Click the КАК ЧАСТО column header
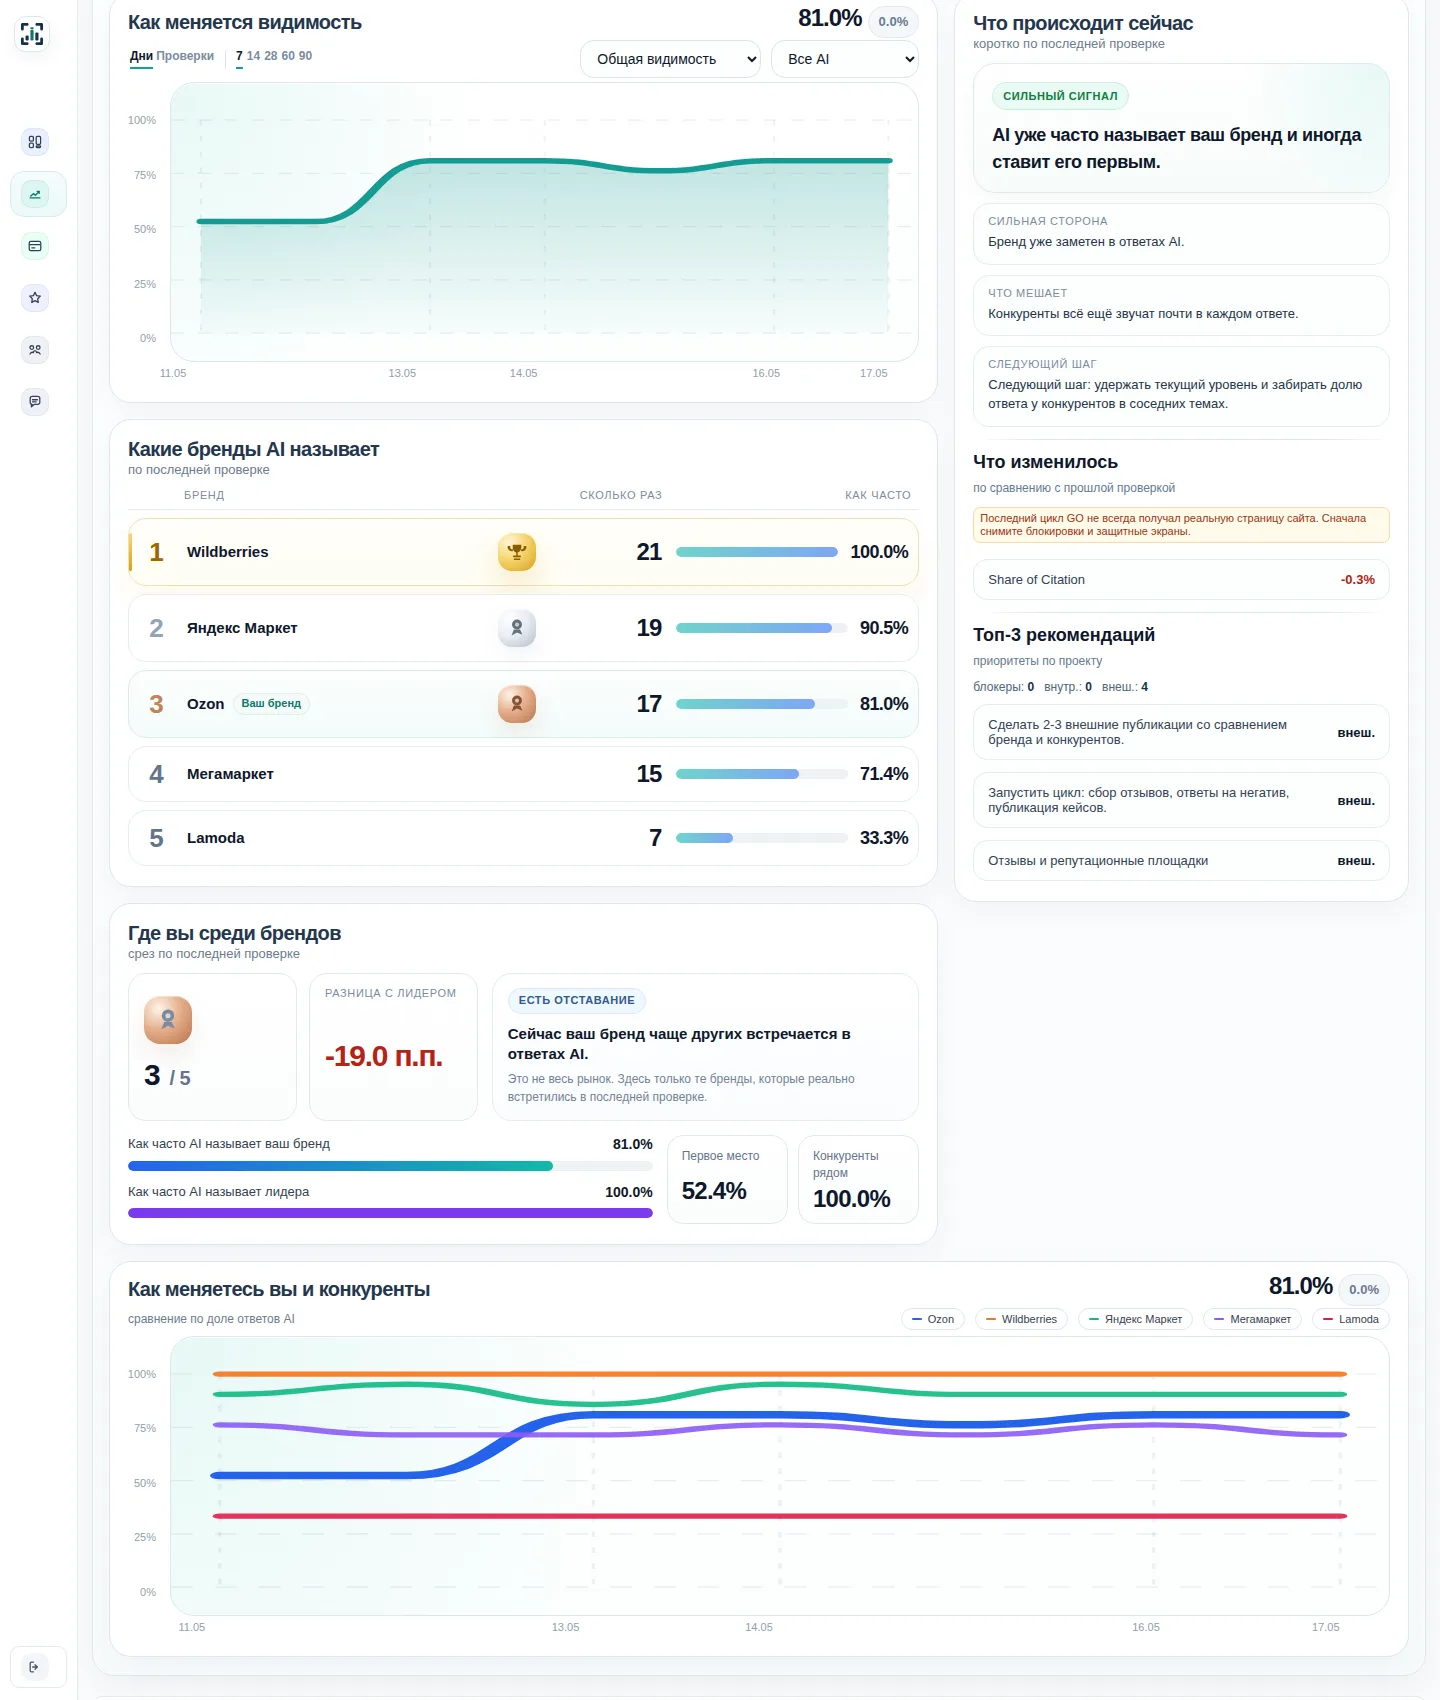This screenshot has width=1440, height=1700. [878, 495]
